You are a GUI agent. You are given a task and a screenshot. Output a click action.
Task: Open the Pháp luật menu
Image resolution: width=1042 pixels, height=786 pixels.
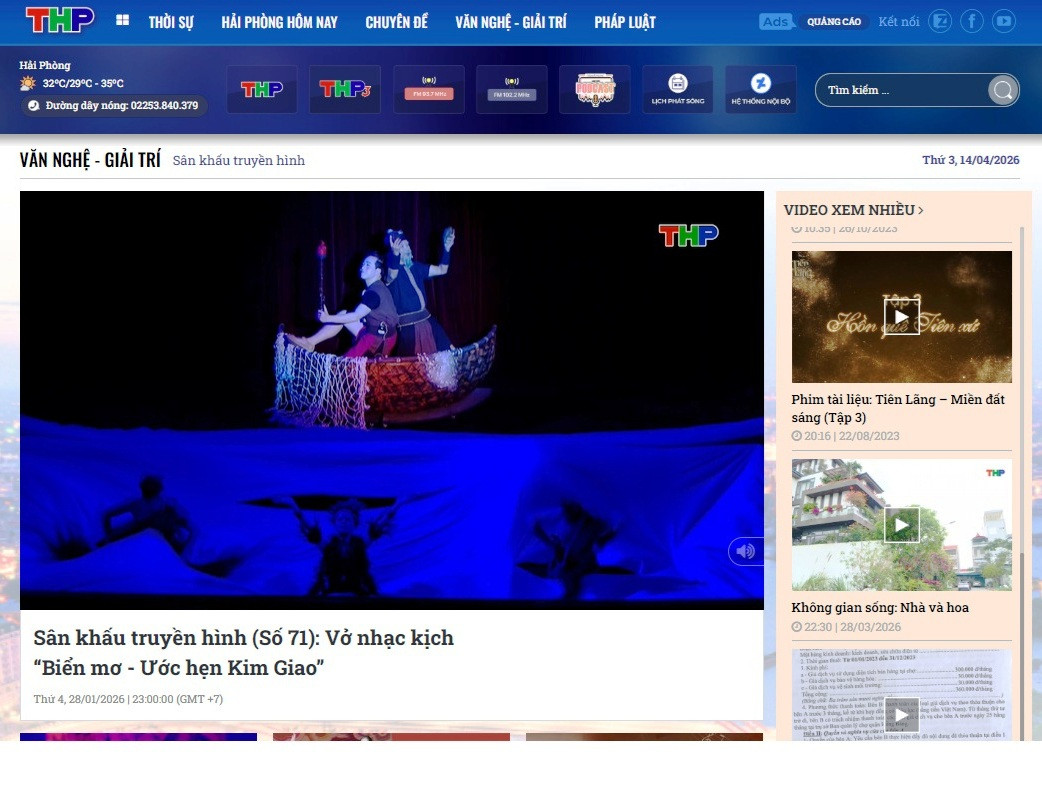point(625,23)
